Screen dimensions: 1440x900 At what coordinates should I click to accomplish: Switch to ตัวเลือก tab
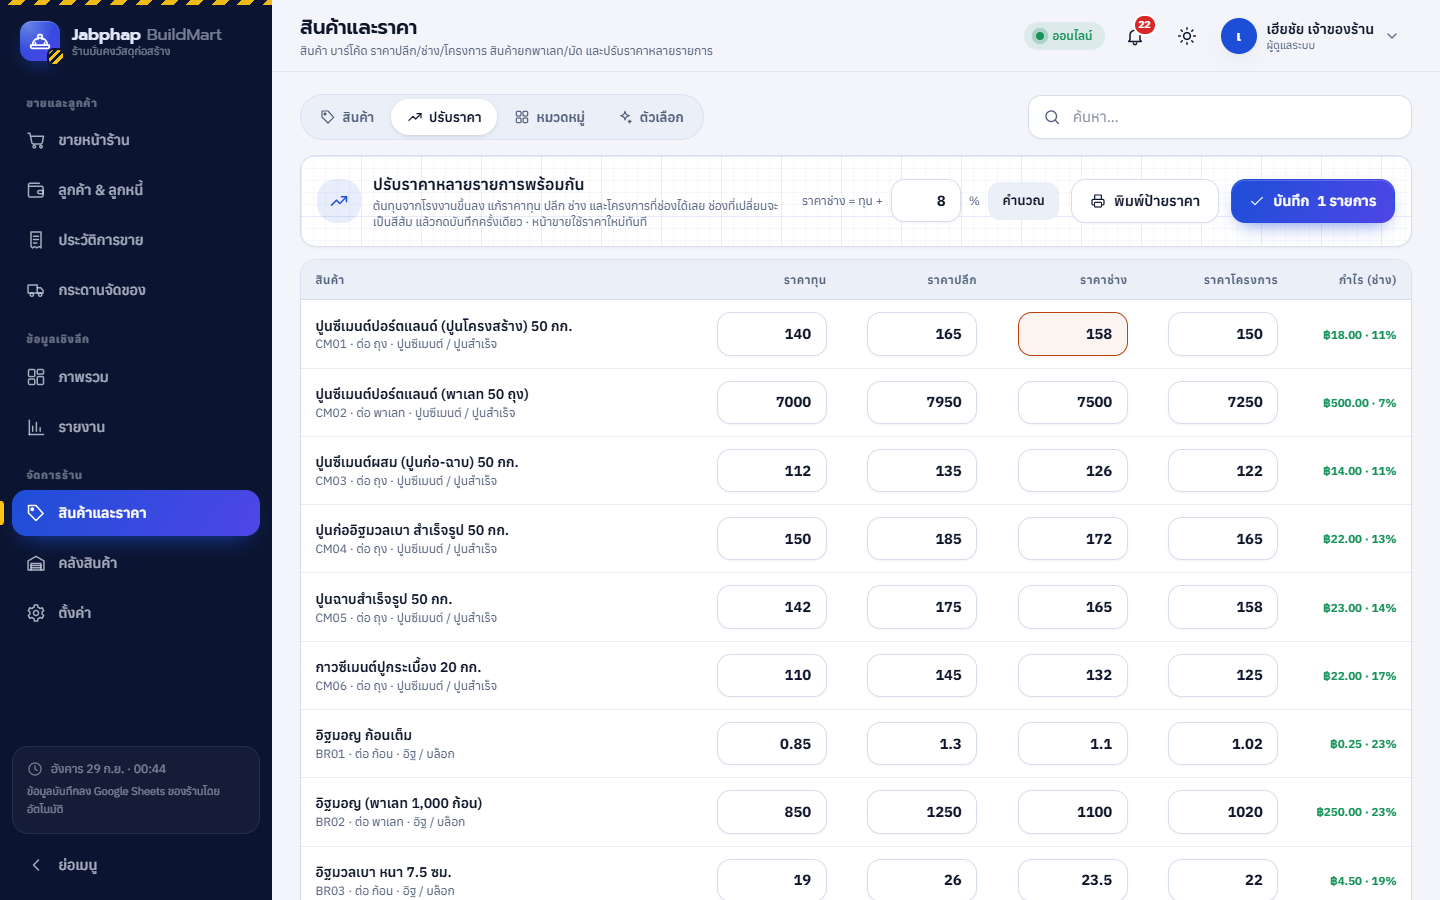[651, 117]
